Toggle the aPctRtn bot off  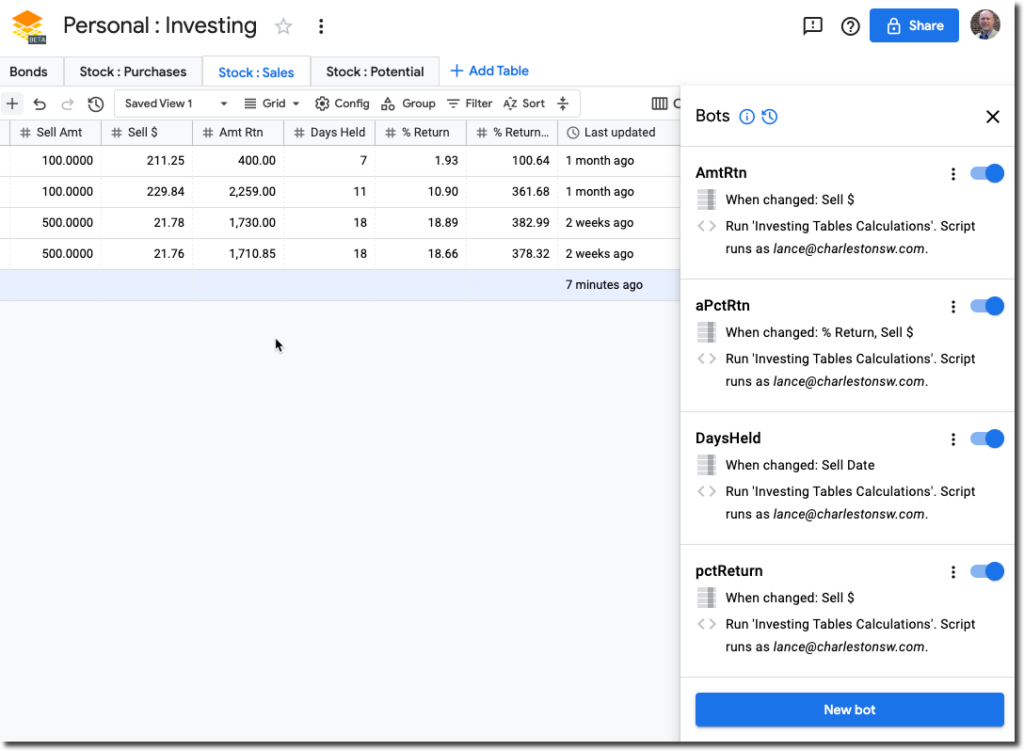point(987,306)
